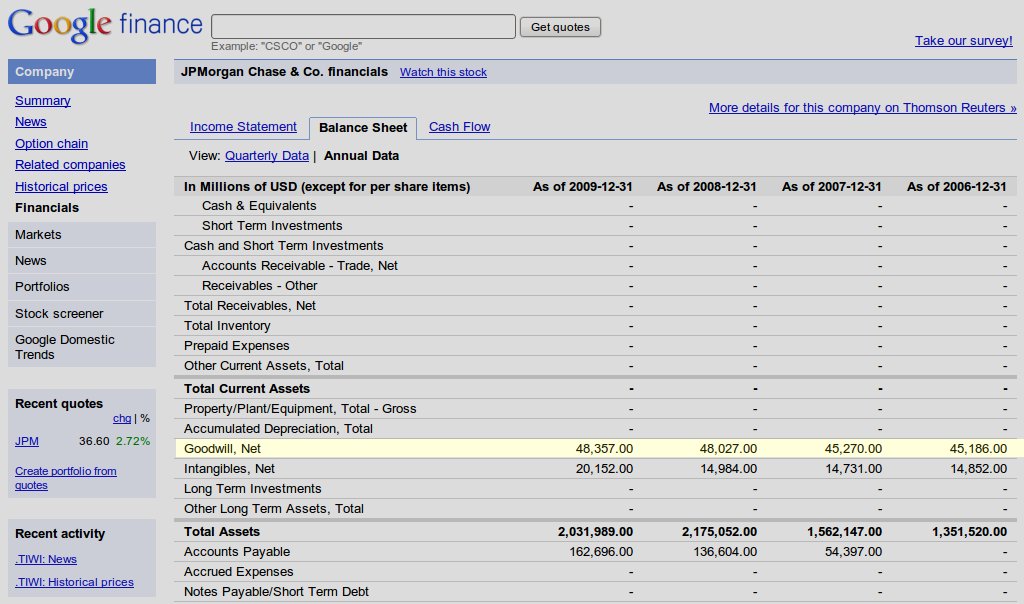Select Other Long Term Assets, Total label
1024x604 pixels.
(x=274, y=509)
